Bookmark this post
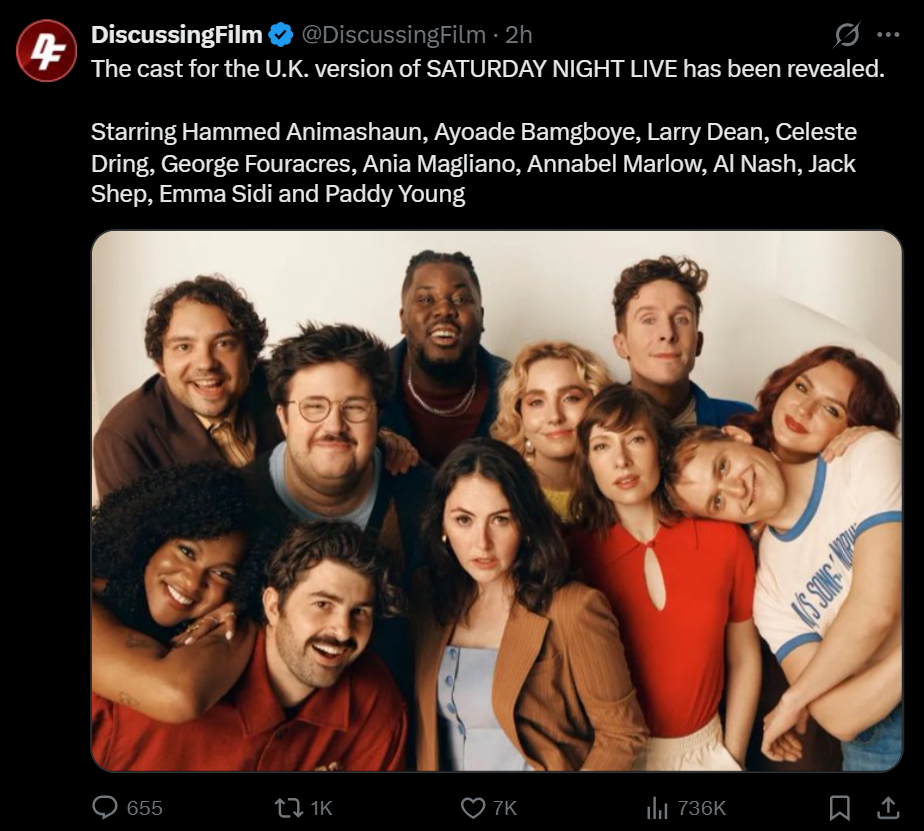 point(839,807)
